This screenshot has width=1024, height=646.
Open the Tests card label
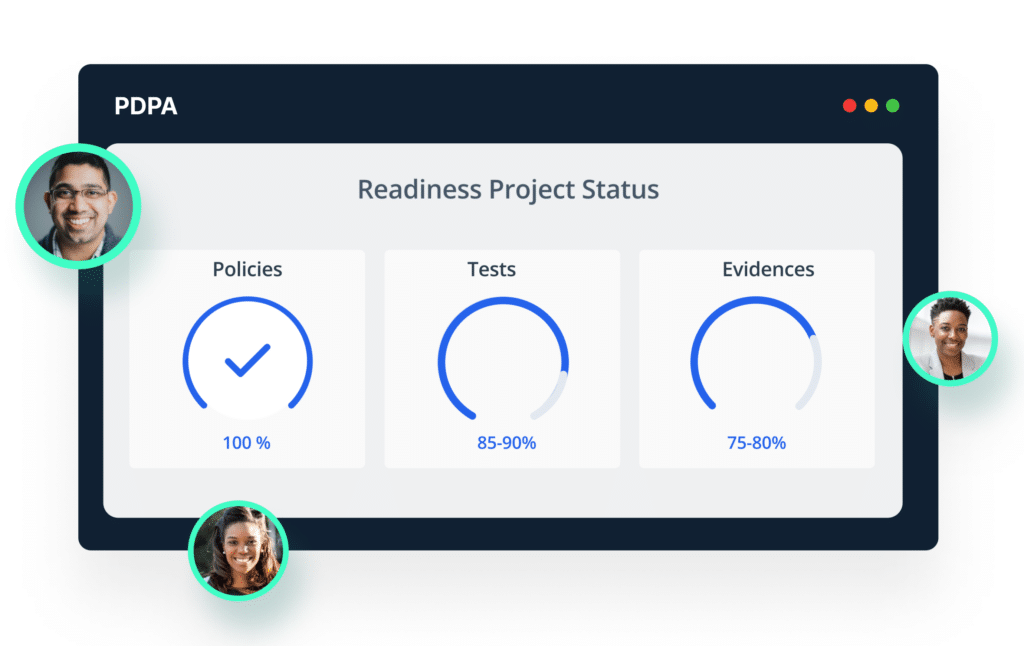tap(491, 269)
